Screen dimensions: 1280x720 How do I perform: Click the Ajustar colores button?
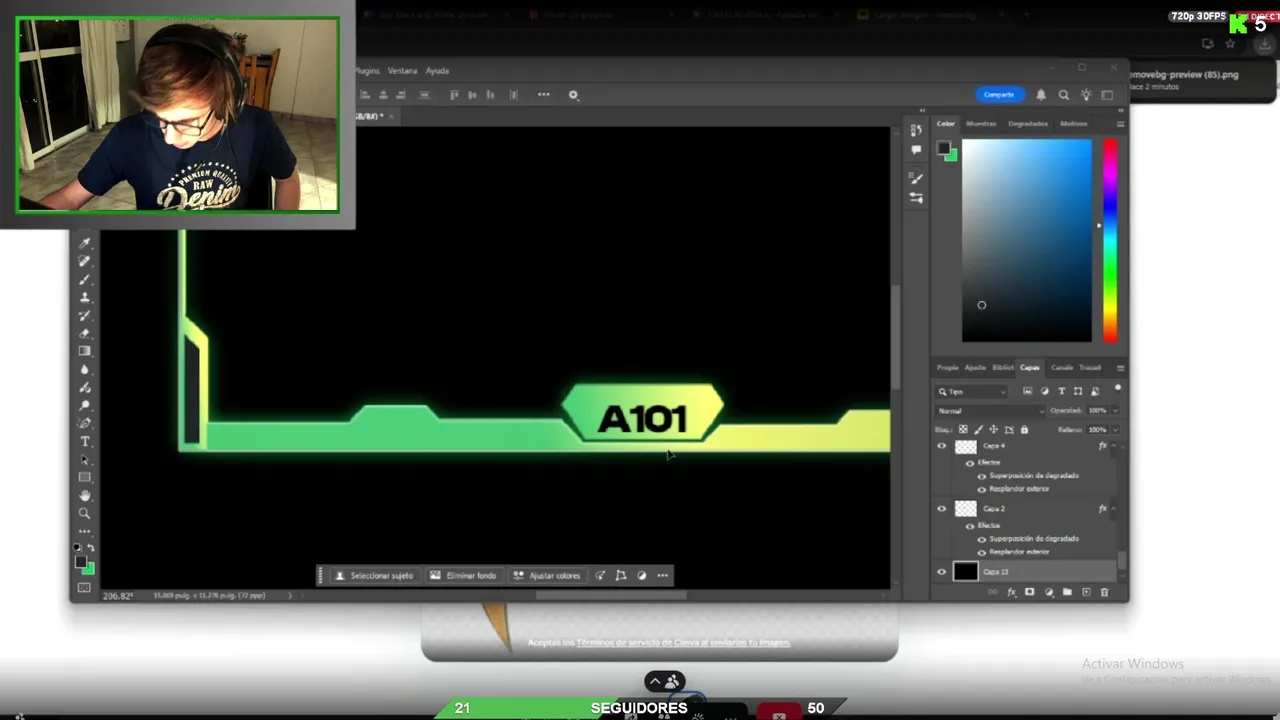click(546, 576)
